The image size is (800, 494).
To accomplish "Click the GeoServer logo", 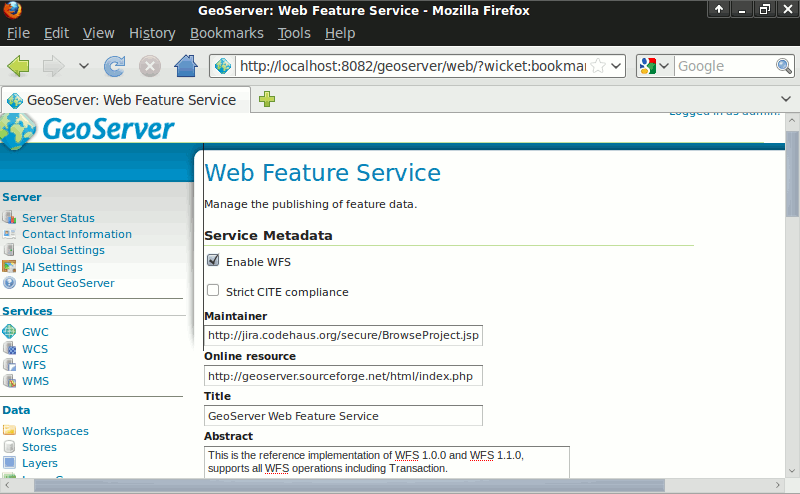I will [x=88, y=130].
